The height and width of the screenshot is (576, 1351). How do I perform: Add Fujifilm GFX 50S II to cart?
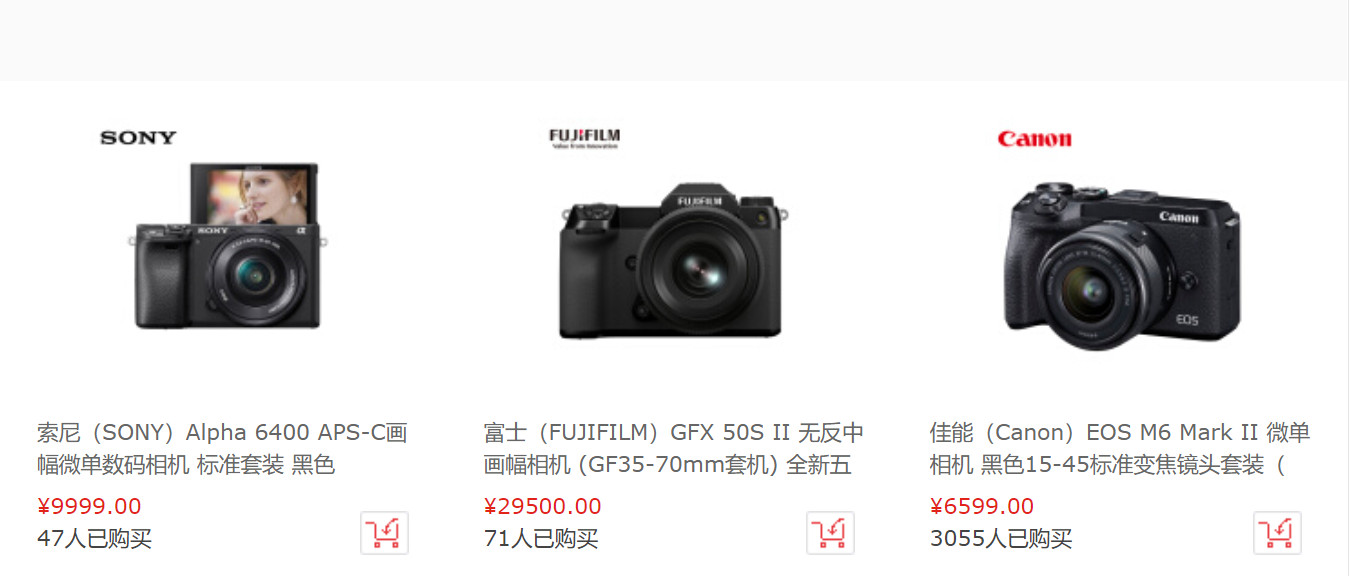click(830, 533)
